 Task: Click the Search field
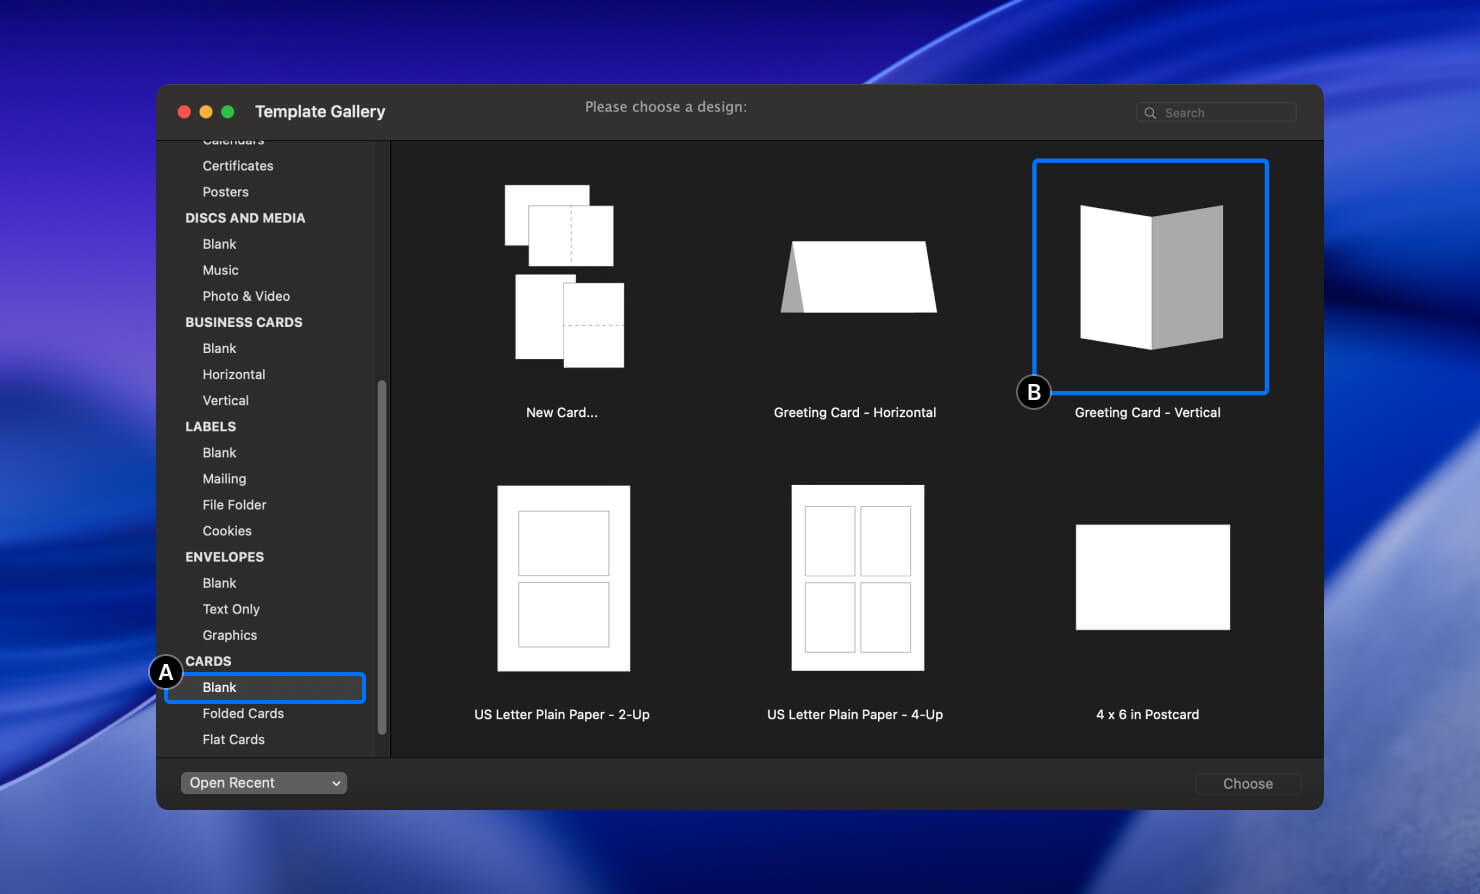(1225, 112)
